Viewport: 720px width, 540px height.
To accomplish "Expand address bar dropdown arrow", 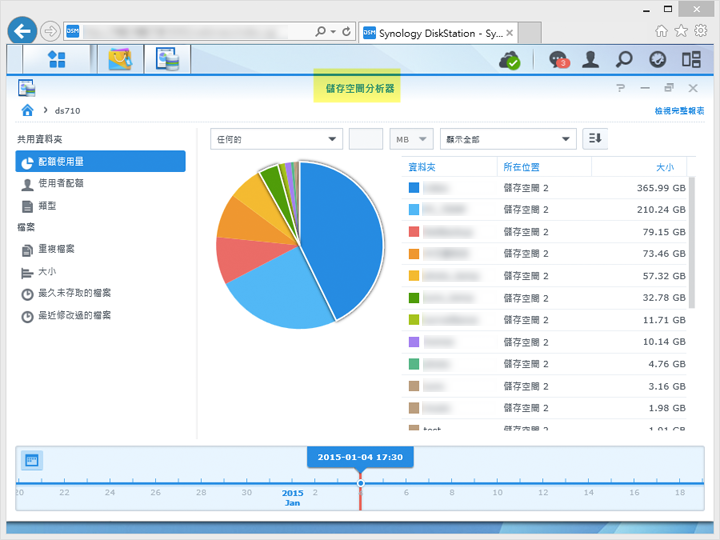I will (333, 31).
